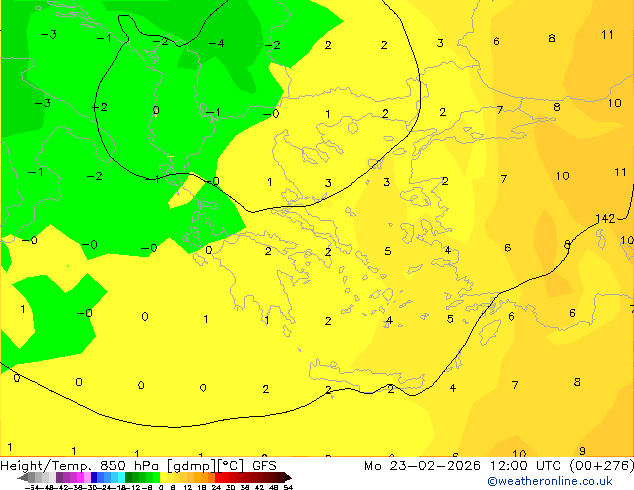Click the 'GFS' model label

pos(264,466)
